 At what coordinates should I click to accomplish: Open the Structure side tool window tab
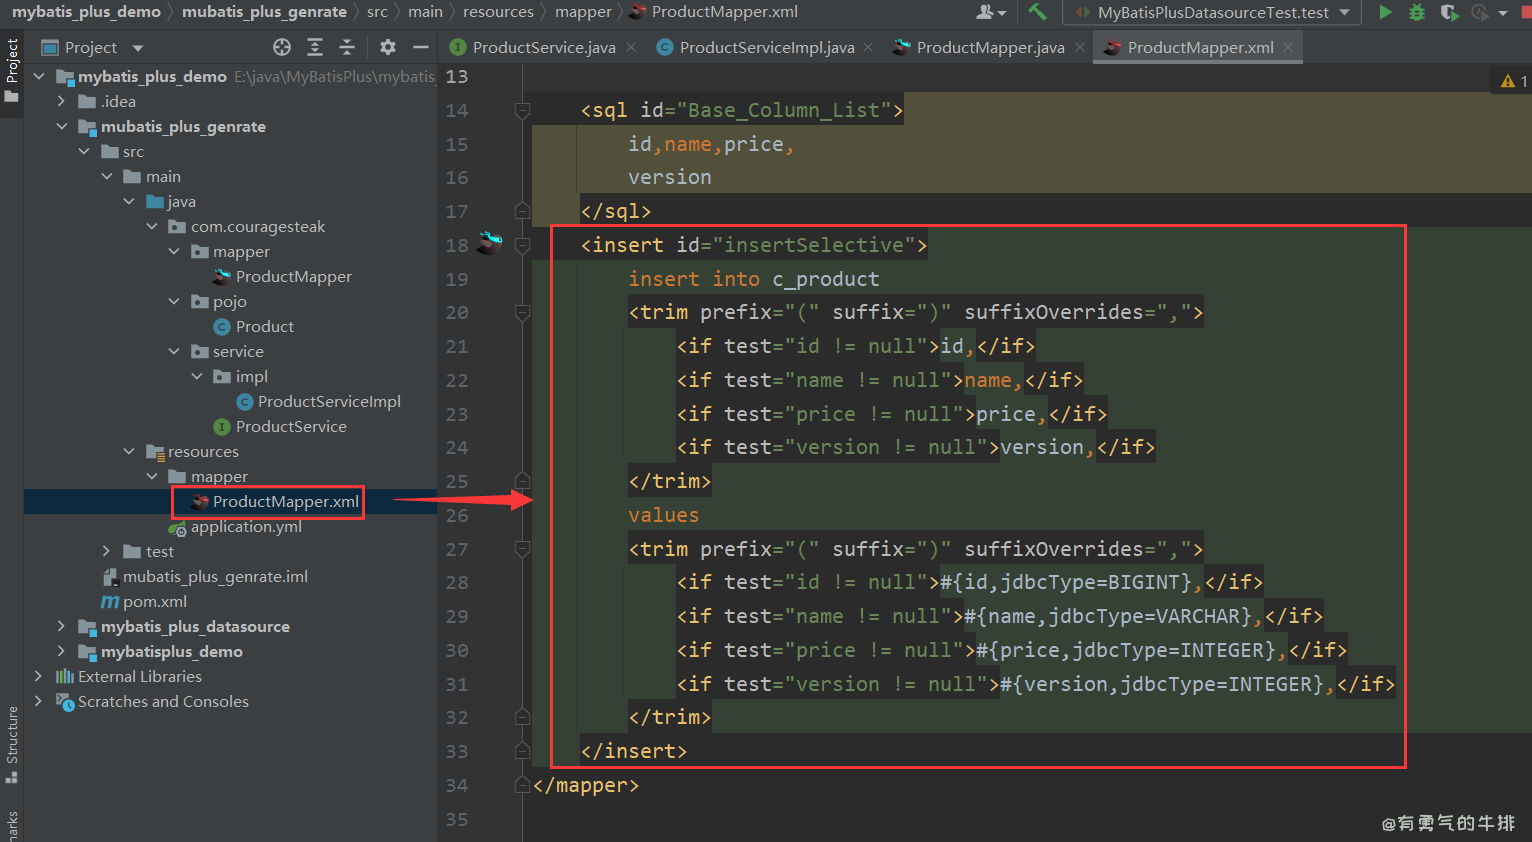click(12, 744)
